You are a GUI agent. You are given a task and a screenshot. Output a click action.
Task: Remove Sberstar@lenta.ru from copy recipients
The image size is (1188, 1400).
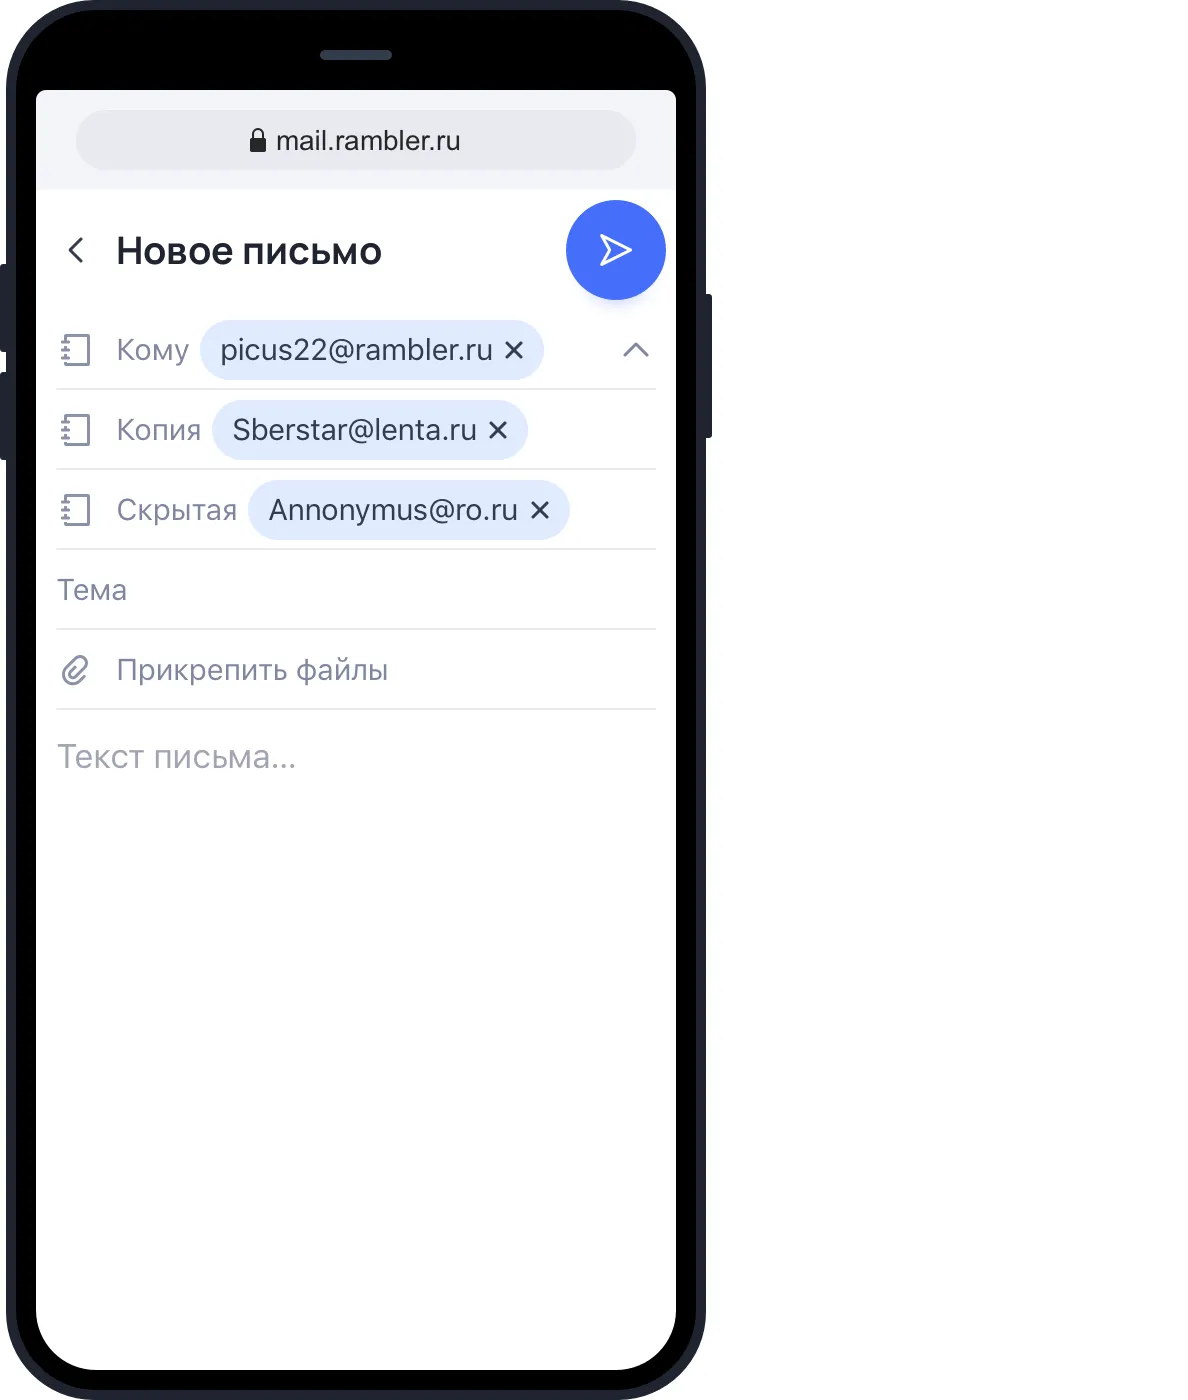(498, 430)
